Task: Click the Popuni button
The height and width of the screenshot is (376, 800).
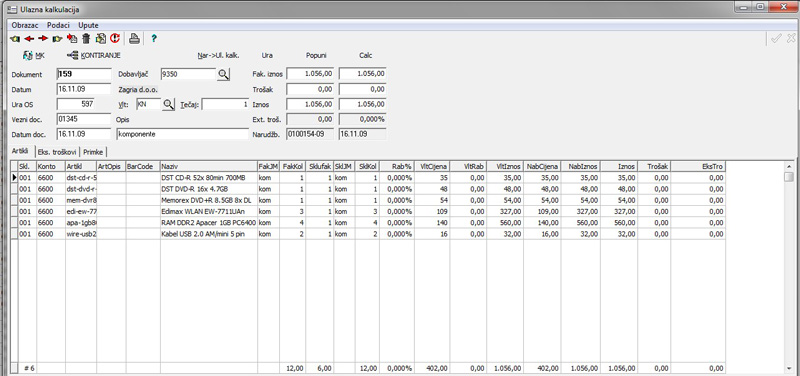Action: point(316,56)
